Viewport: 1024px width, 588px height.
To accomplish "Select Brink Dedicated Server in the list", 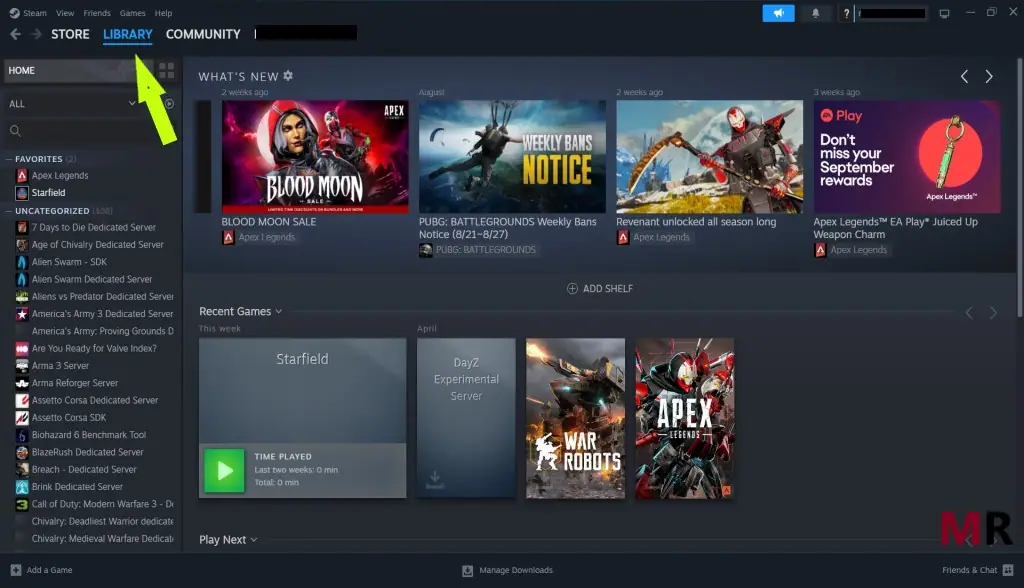I will [77, 487].
